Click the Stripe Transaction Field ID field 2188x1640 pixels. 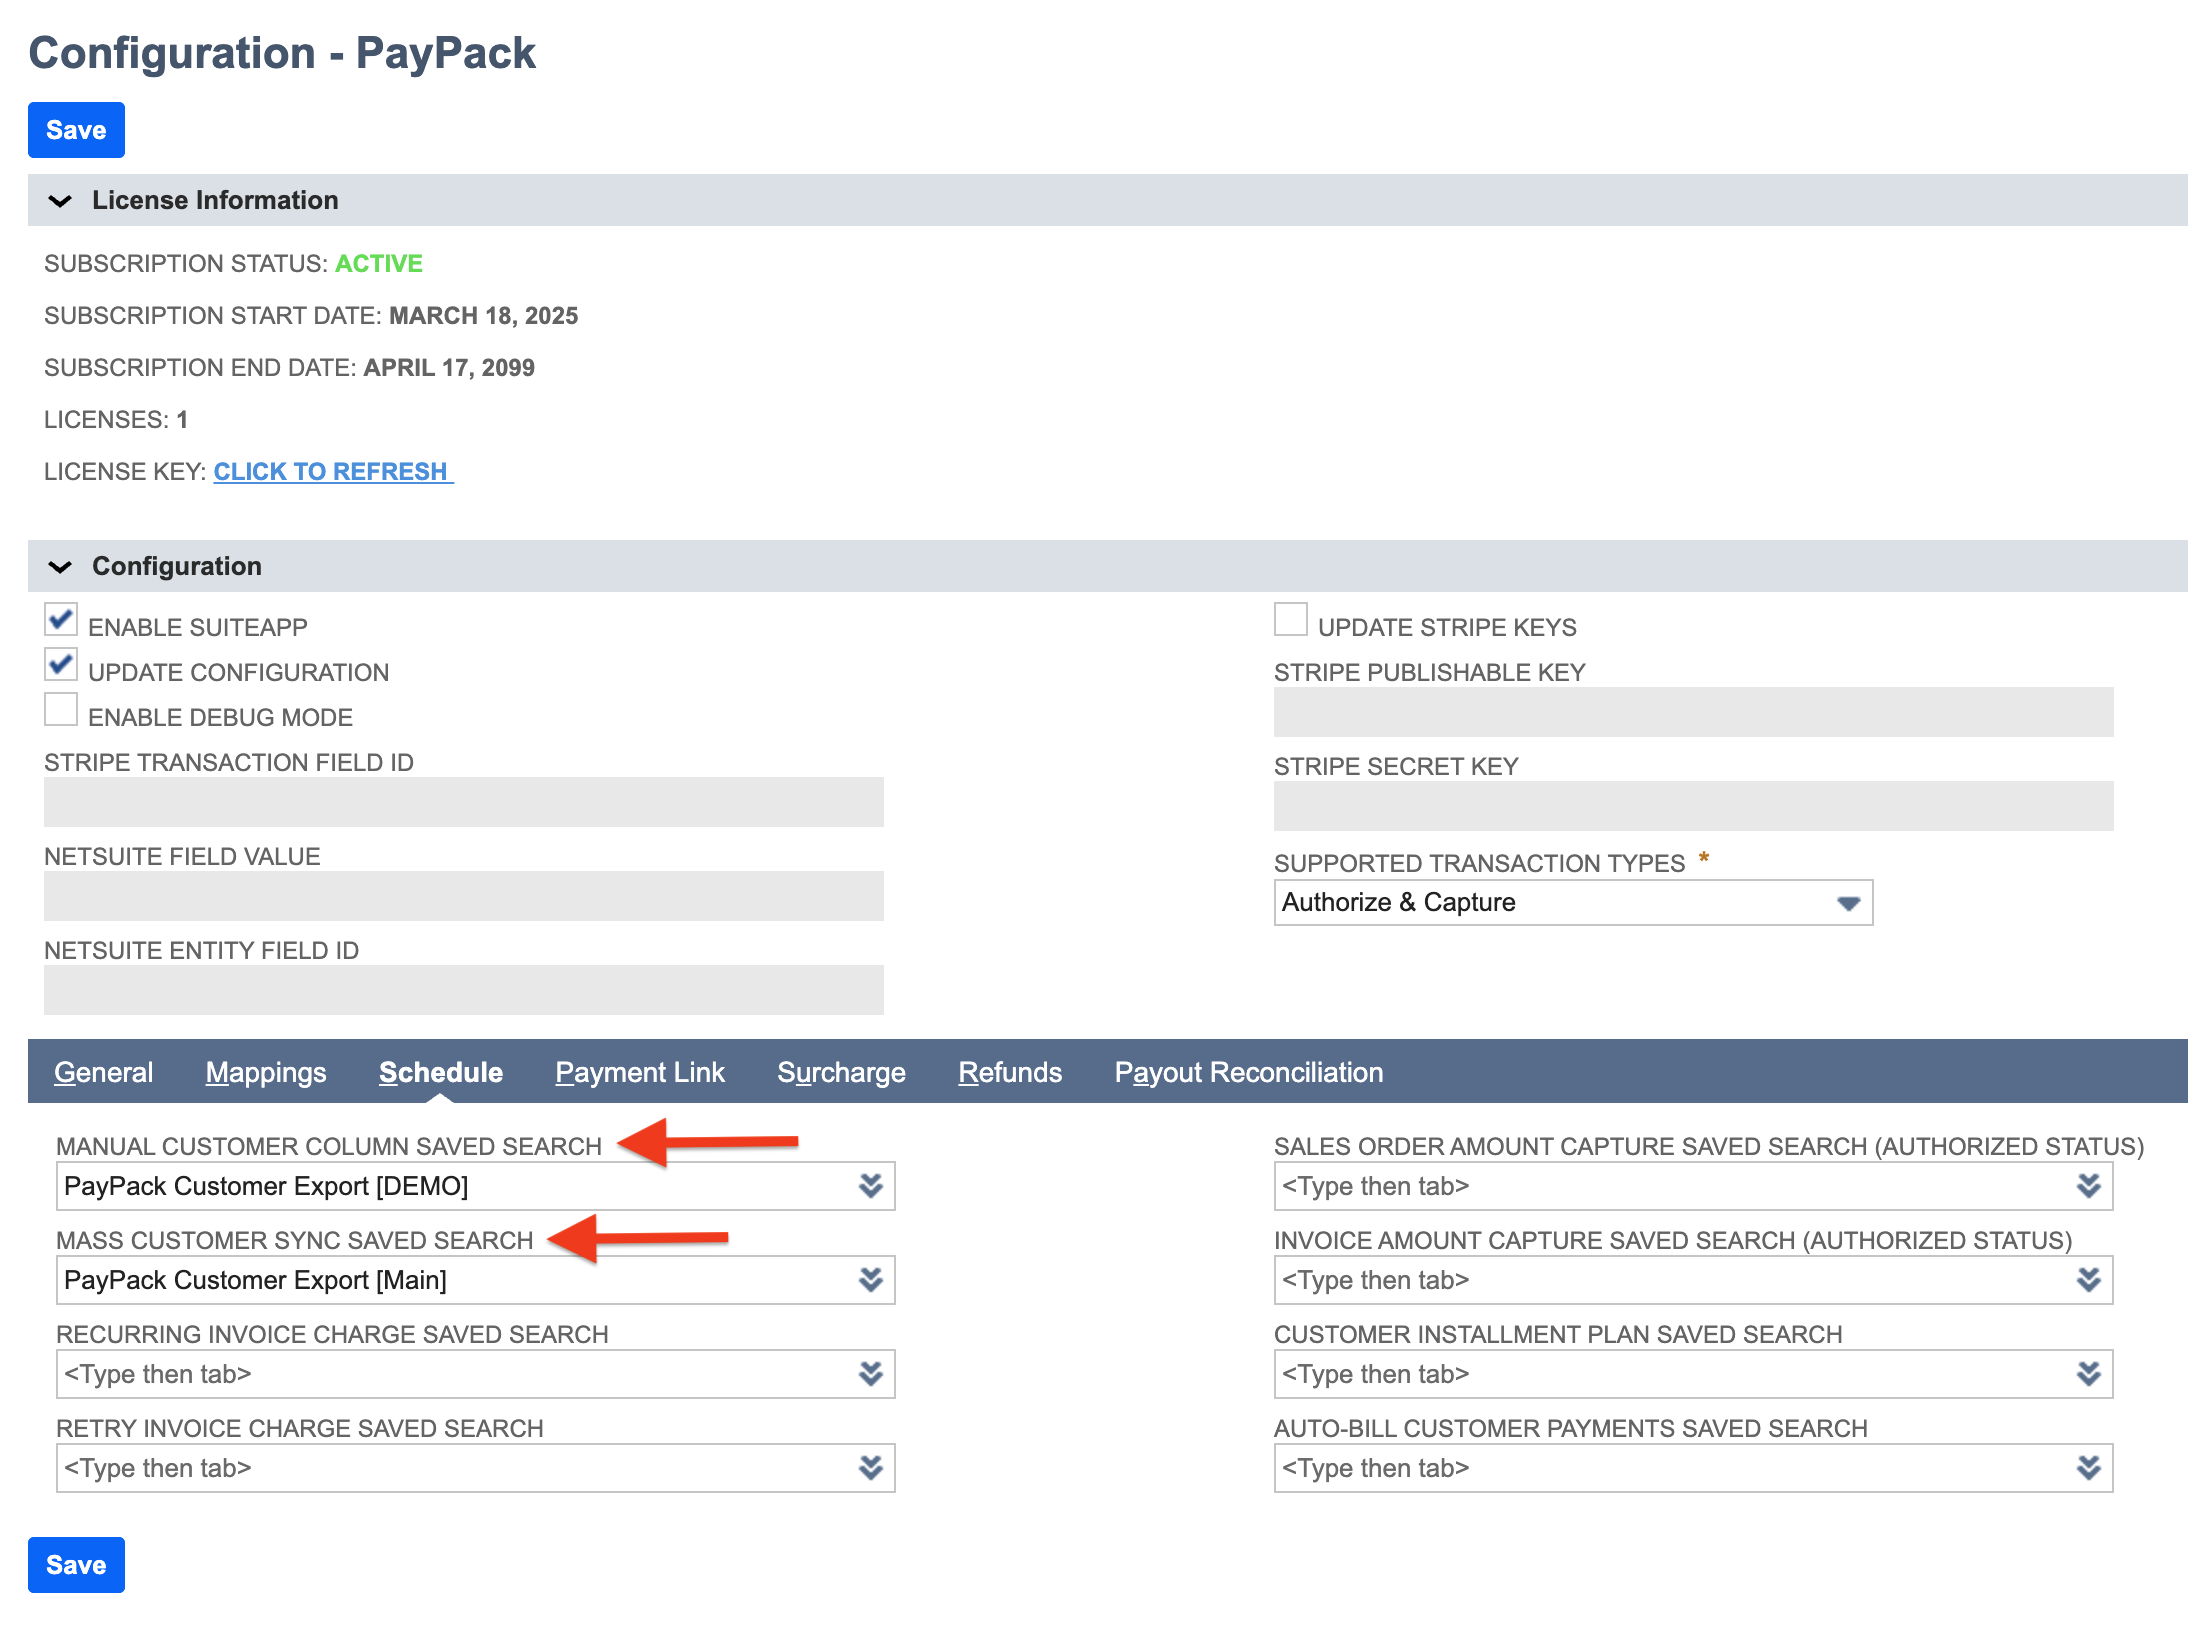click(464, 802)
